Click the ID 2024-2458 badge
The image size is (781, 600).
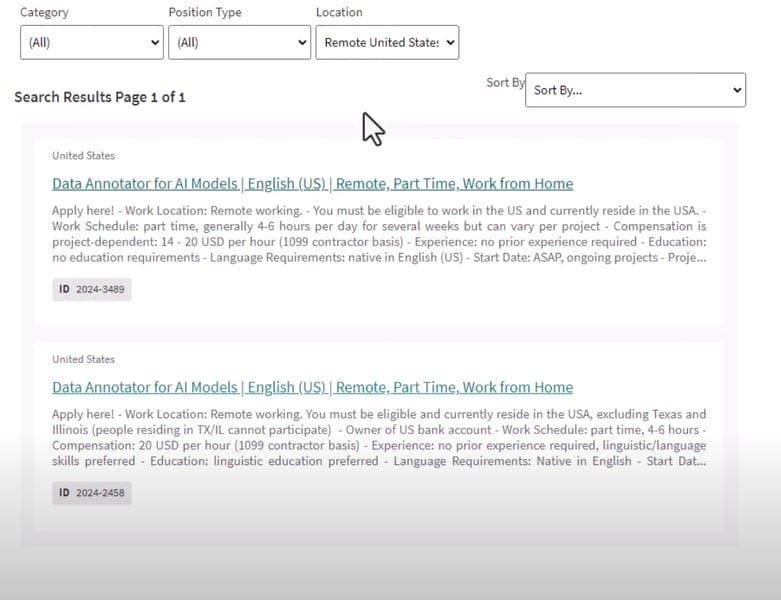92,493
